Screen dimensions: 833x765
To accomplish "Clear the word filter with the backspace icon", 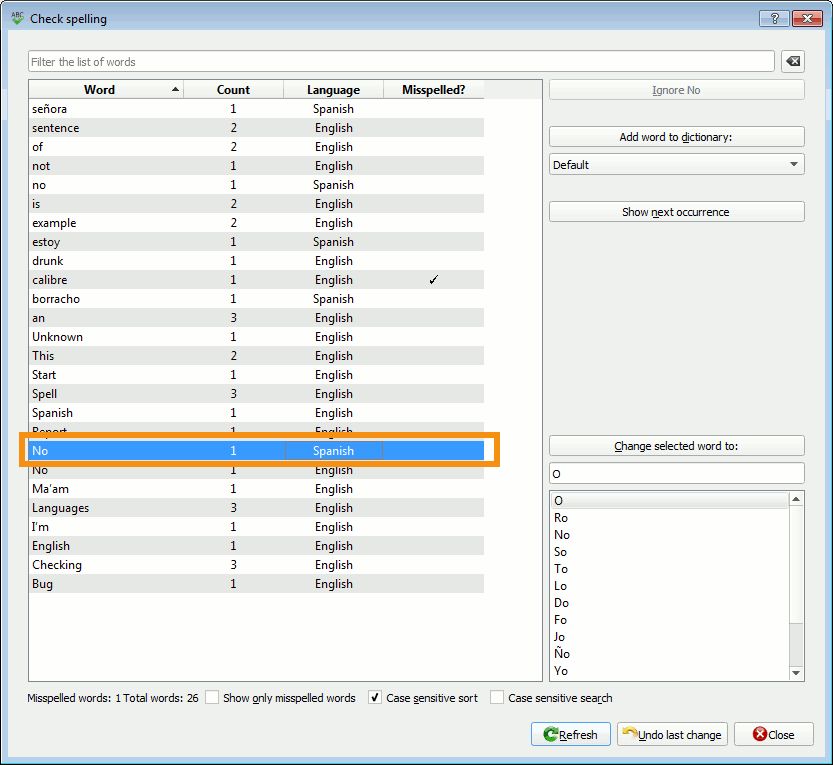I will [793, 62].
